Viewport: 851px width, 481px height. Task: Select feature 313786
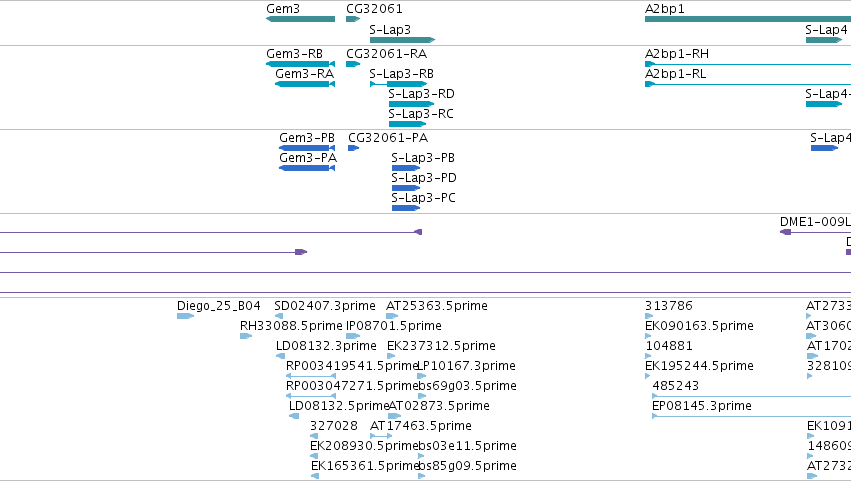669,306
